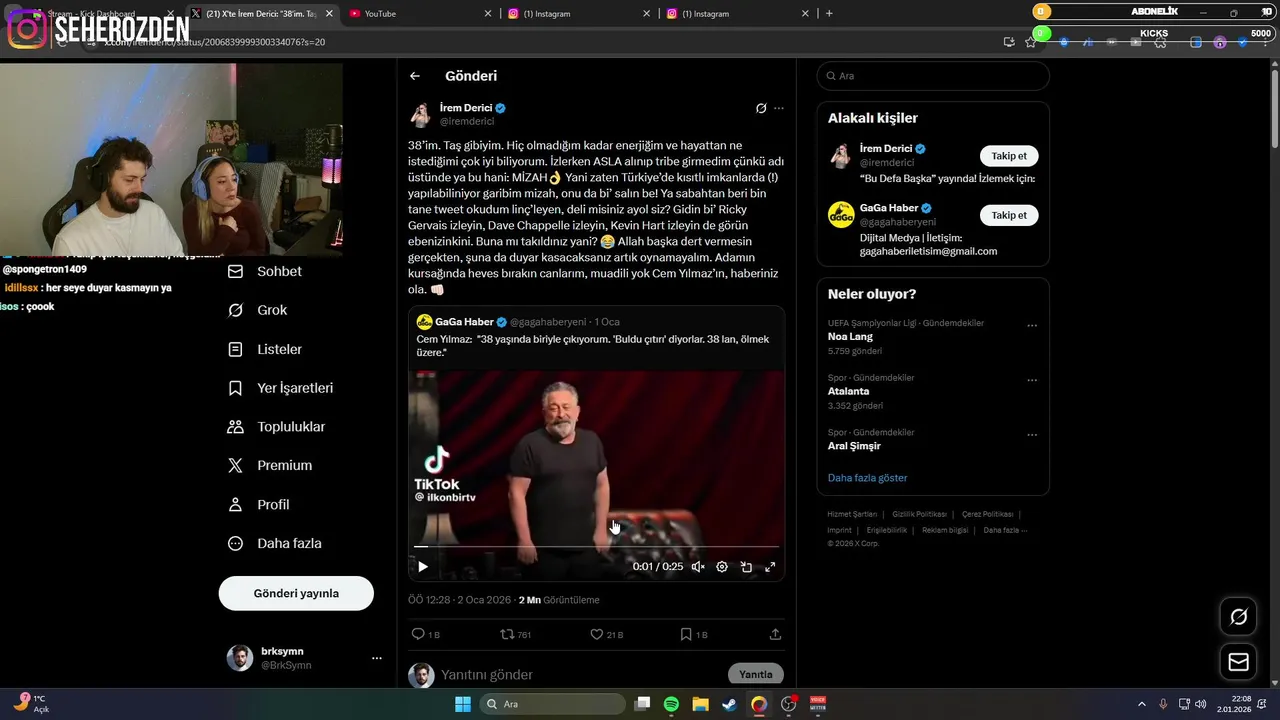Click GaGa Haber quoted post avatar

tap(424, 322)
